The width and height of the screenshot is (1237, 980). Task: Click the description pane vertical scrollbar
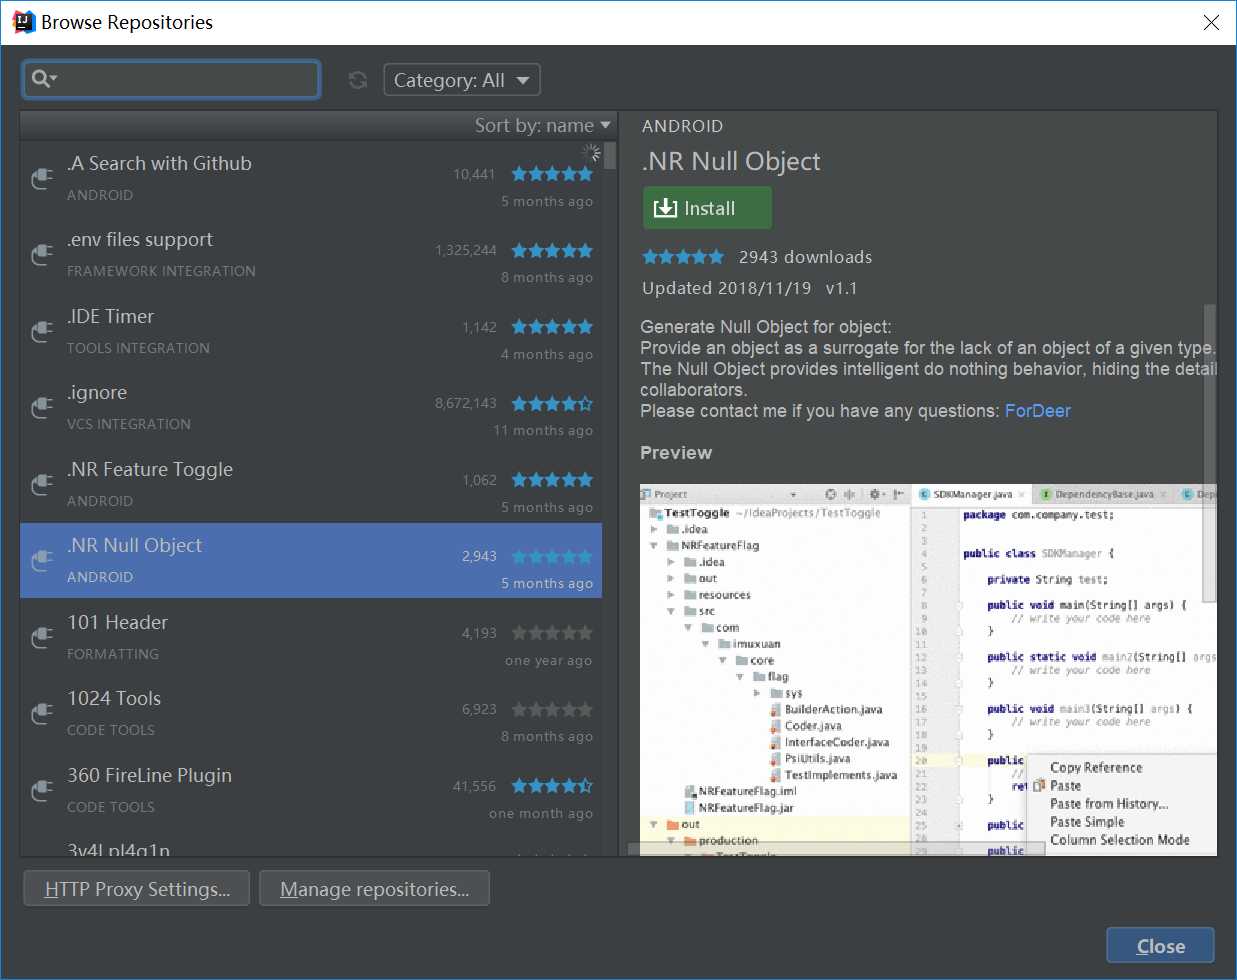1210,454
